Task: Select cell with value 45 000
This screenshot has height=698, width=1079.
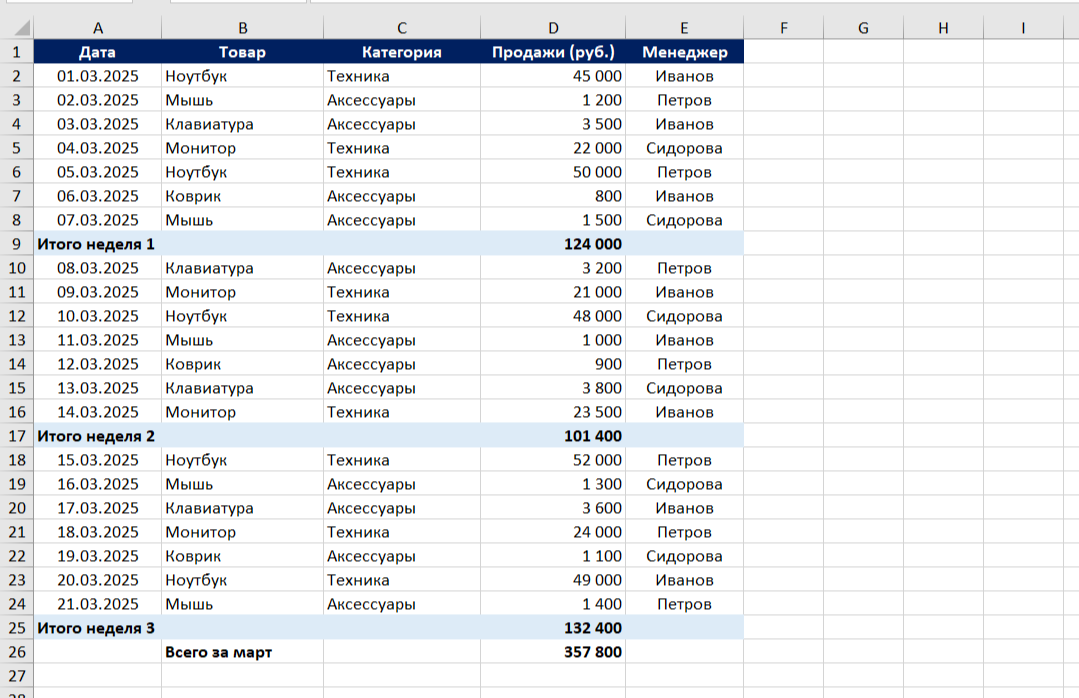Action: pyautogui.click(x=553, y=76)
